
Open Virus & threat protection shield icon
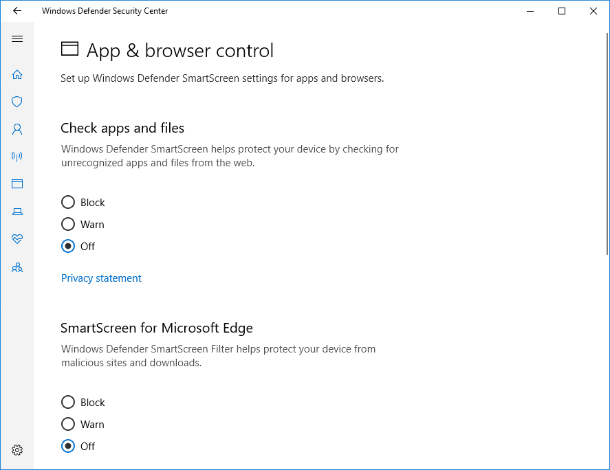(17, 102)
